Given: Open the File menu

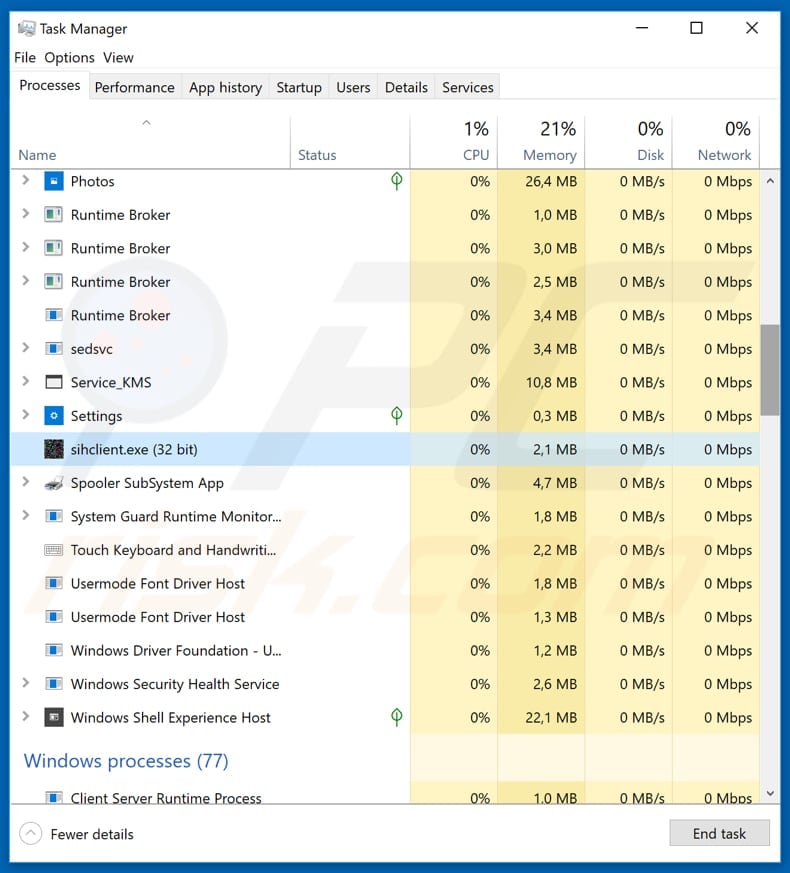Looking at the screenshot, I should (x=25, y=57).
